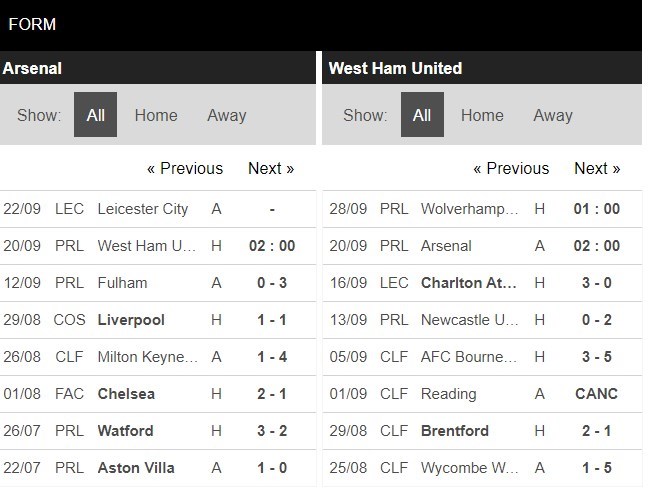The height and width of the screenshot is (496, 648).
Task: Switch Arsenal form to Home matches
Action: click(x=156, y=115)
